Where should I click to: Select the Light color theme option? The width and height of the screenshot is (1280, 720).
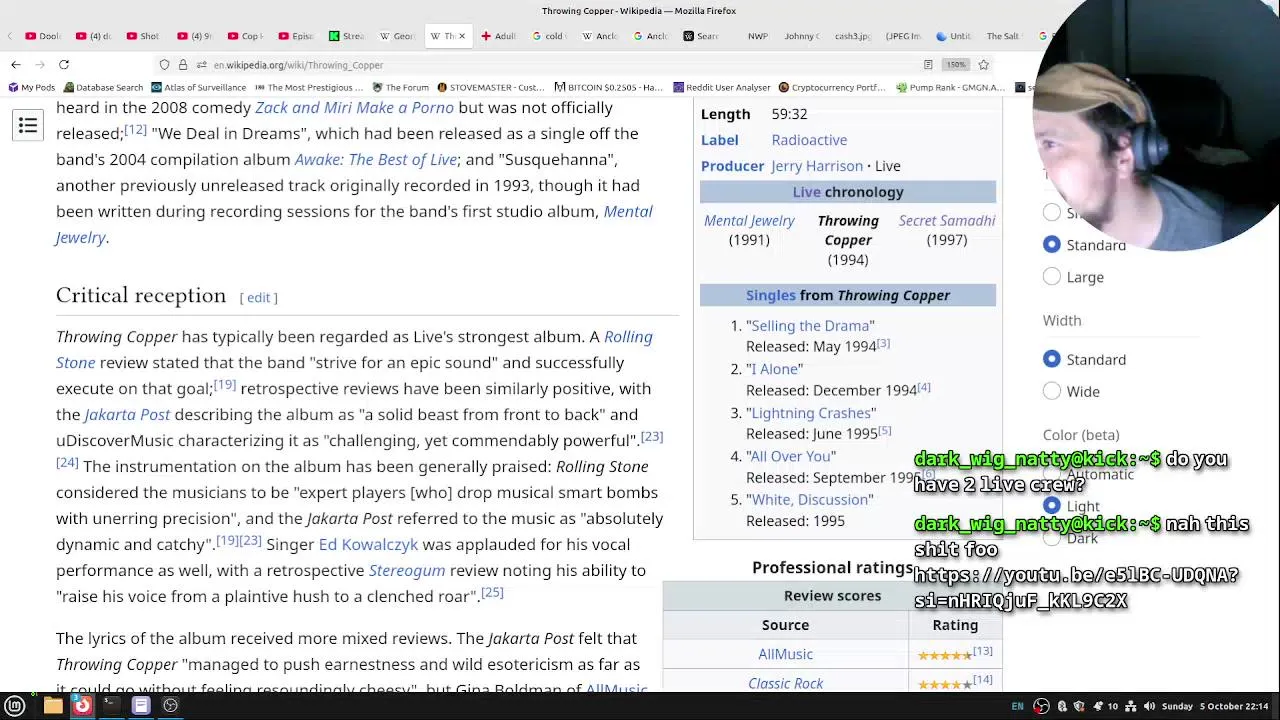tap(1052, 506)
